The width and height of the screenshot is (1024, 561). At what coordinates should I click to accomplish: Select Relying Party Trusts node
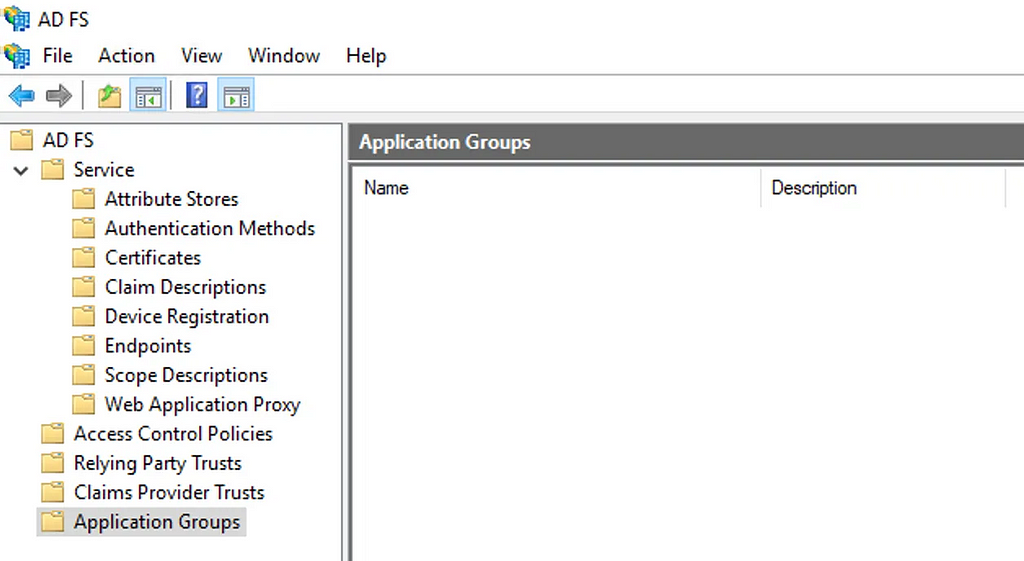tap(157, 463)
